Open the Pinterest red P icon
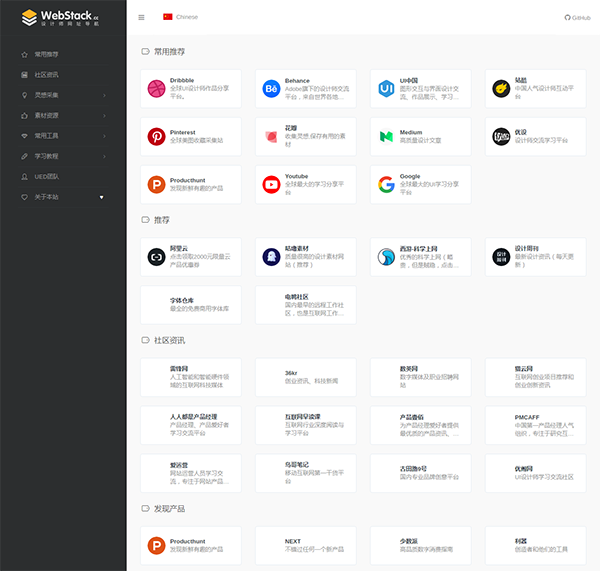Screen dimensions: 600x571 (x=157, y=137)
